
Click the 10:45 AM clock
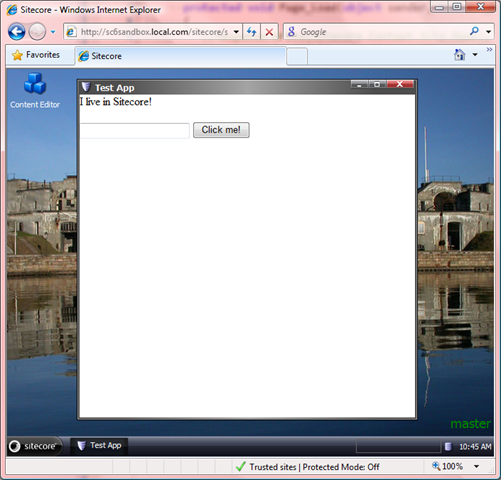[x=475, y=447]
